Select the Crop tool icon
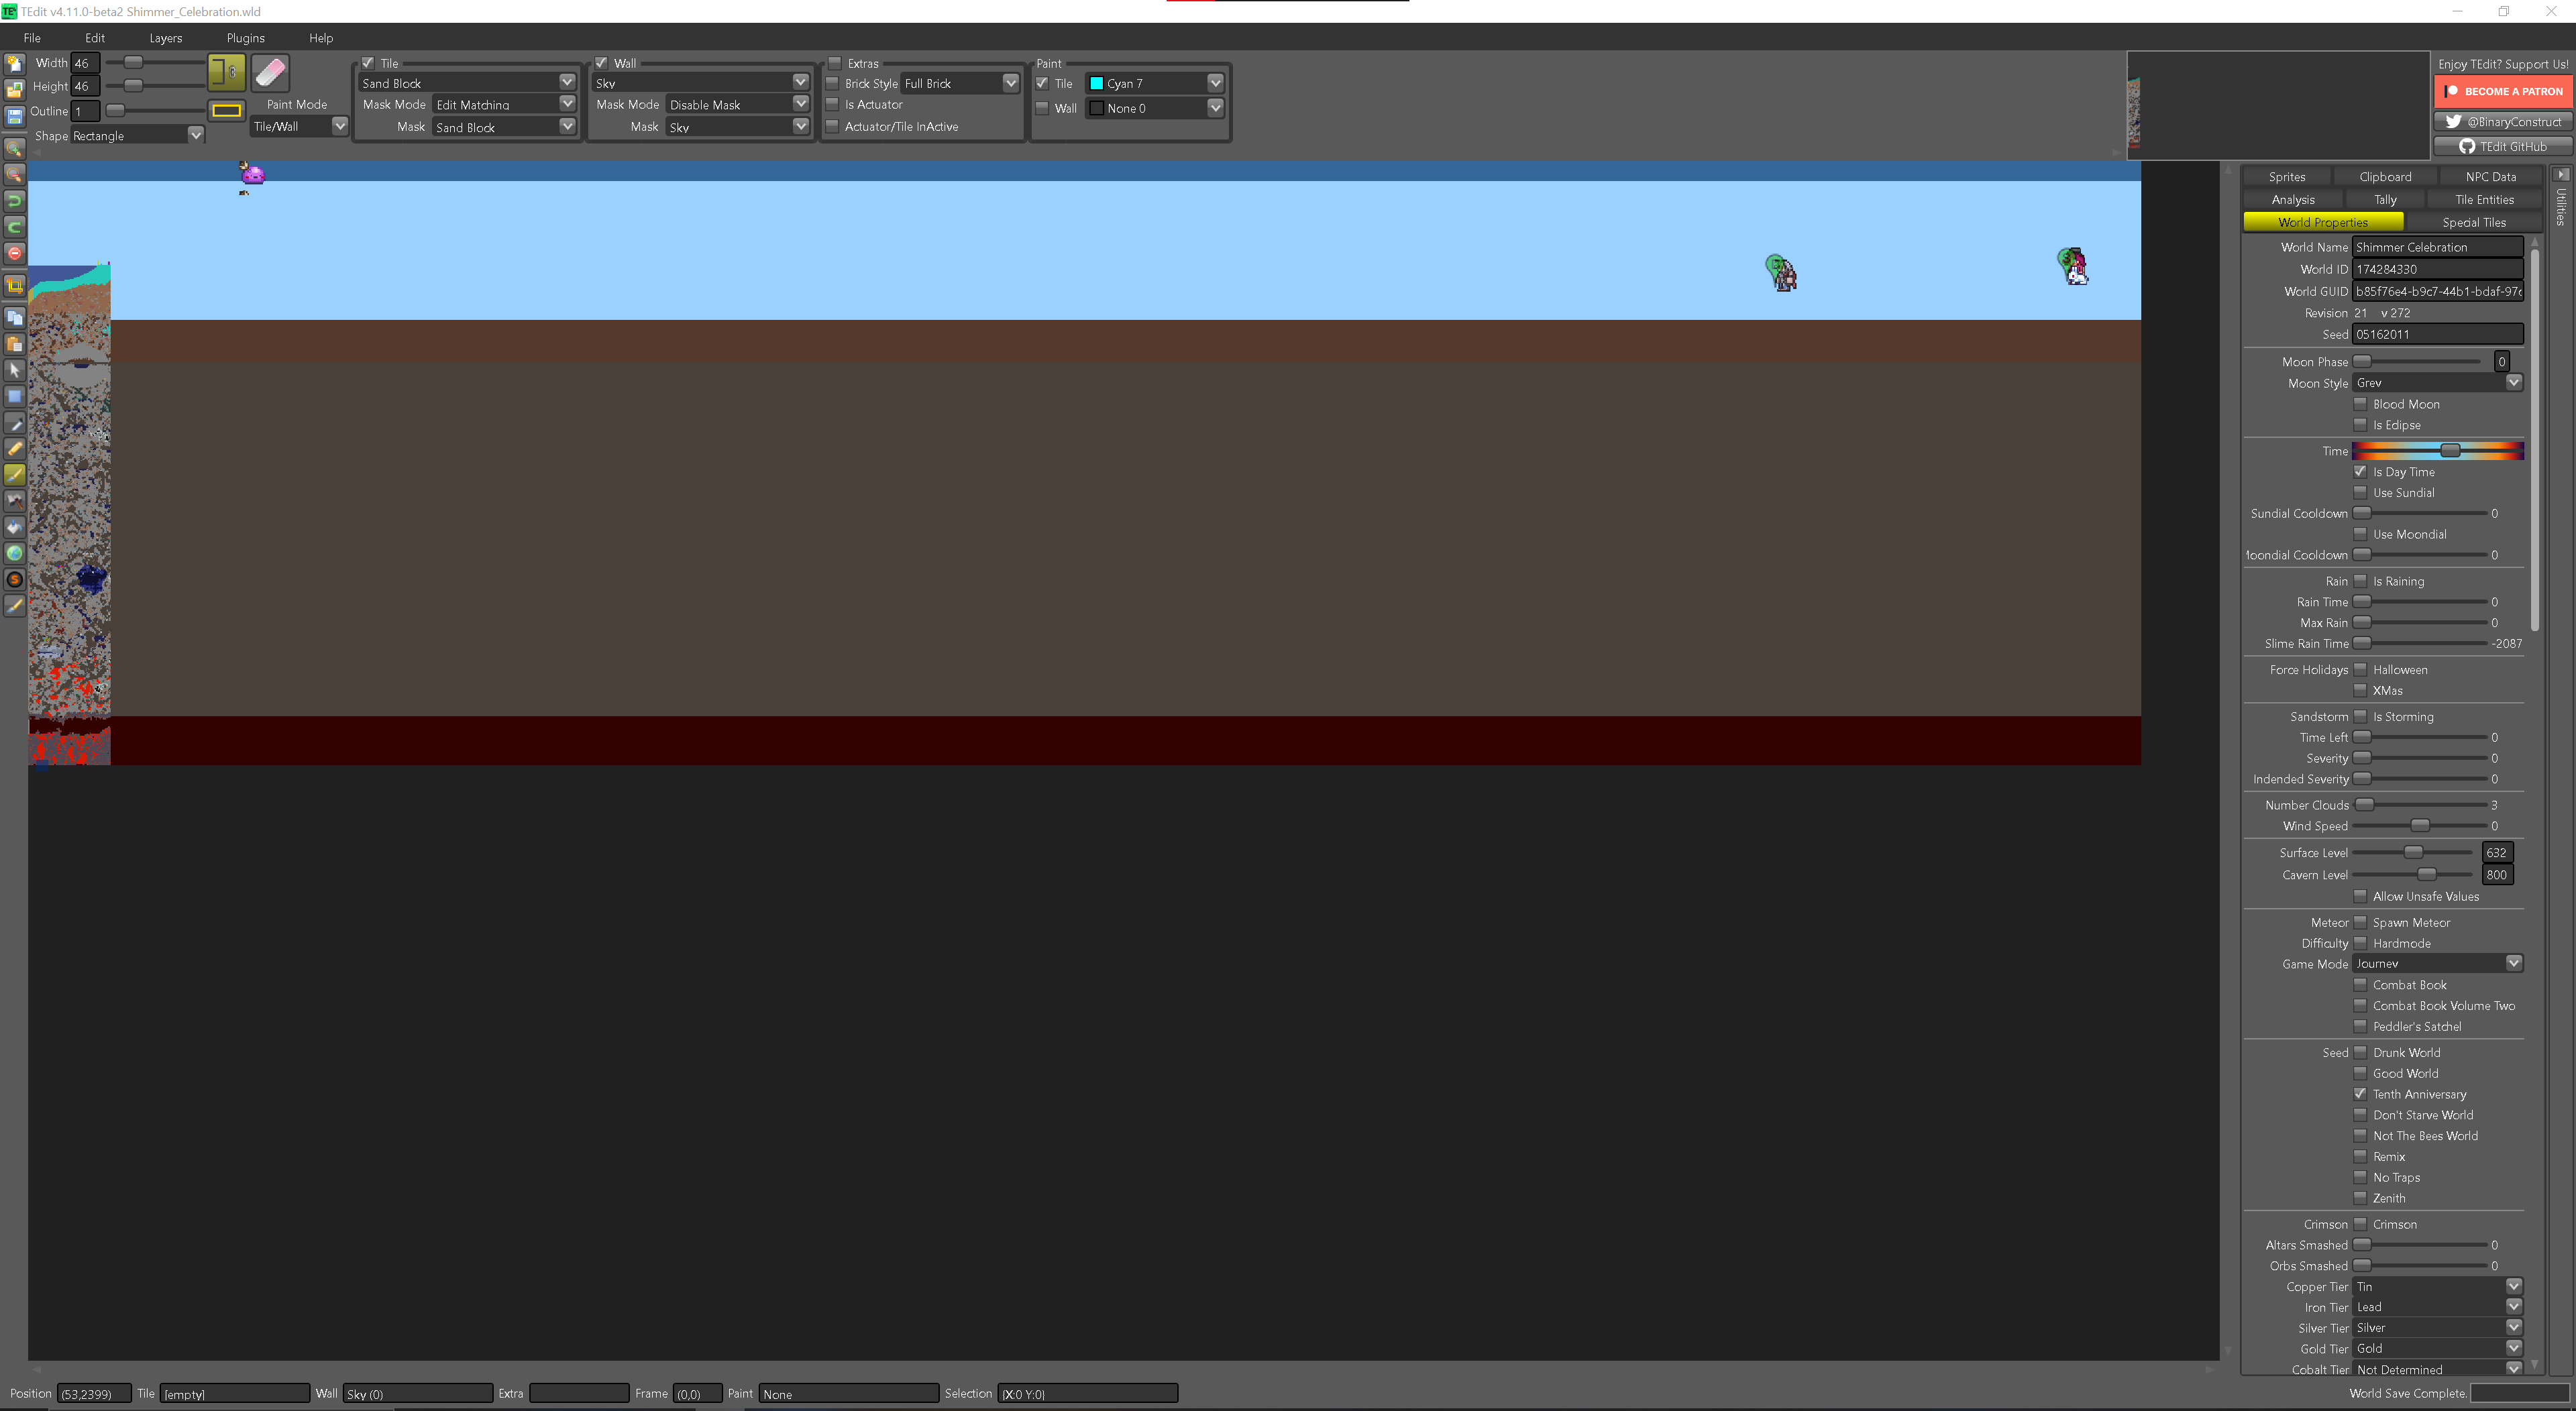 (15, 286)
